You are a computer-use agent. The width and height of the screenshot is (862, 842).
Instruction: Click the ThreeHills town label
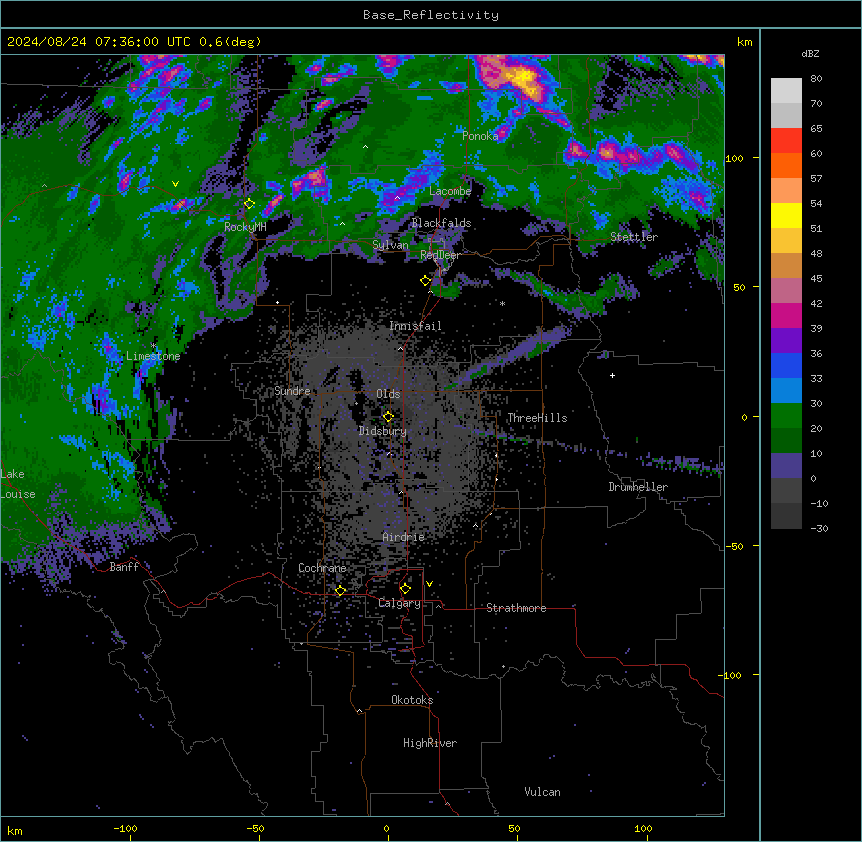pos(537,418)
